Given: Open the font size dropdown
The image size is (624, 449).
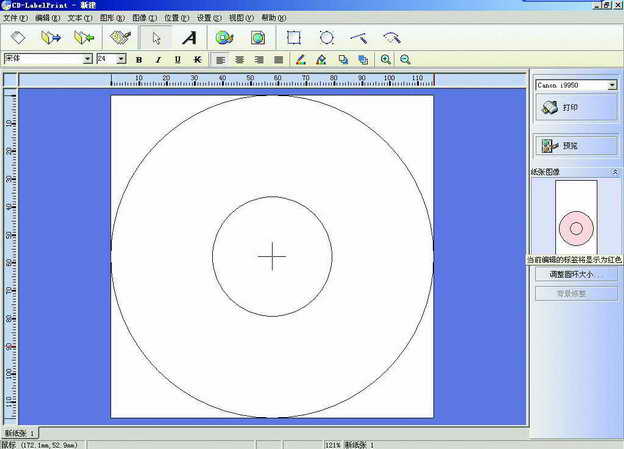Looking at the screenshot, I should pos(121,59).
